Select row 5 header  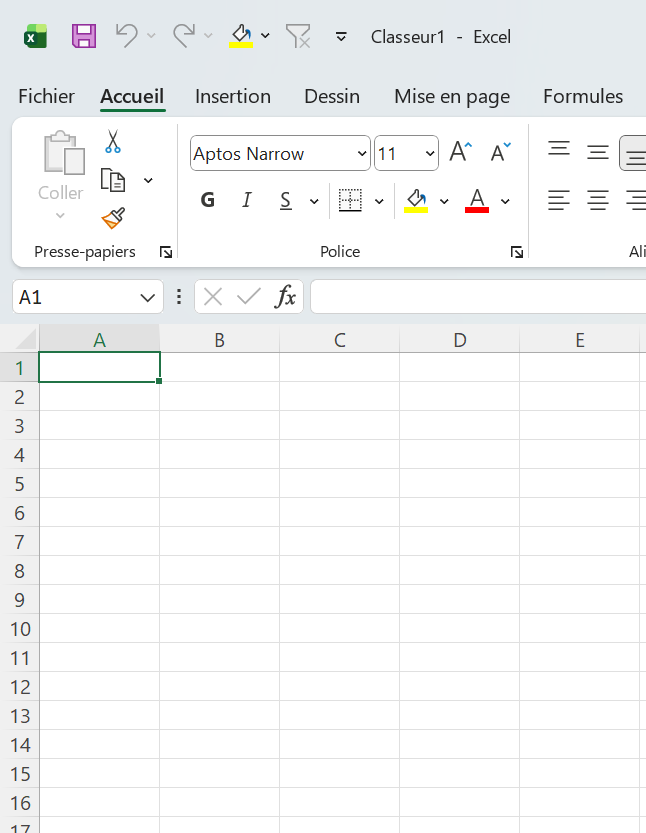(x=20, y=483)
